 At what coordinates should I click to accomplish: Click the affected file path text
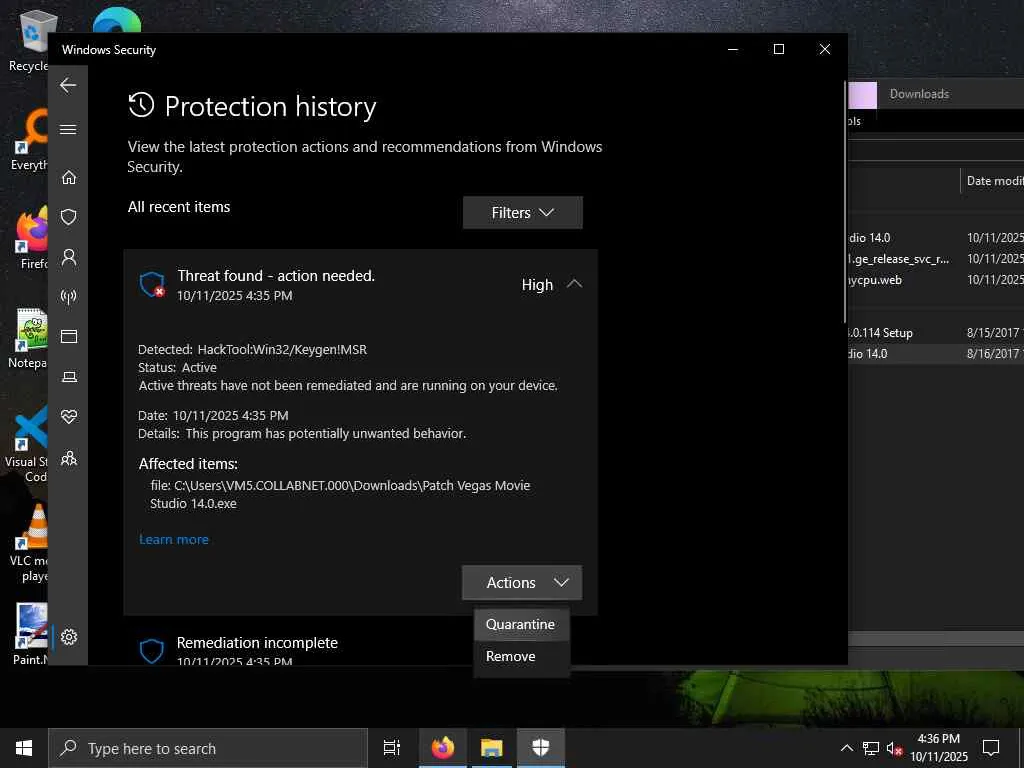tap(340, 494)
